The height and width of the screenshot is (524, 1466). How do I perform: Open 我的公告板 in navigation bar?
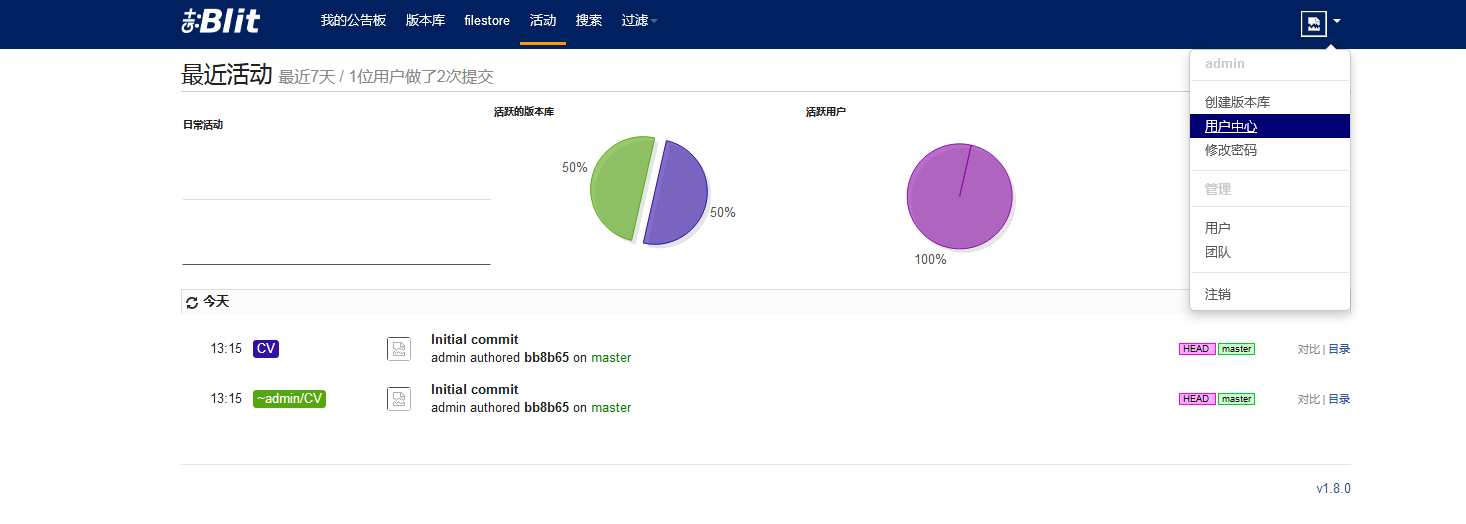pos(353,20)
